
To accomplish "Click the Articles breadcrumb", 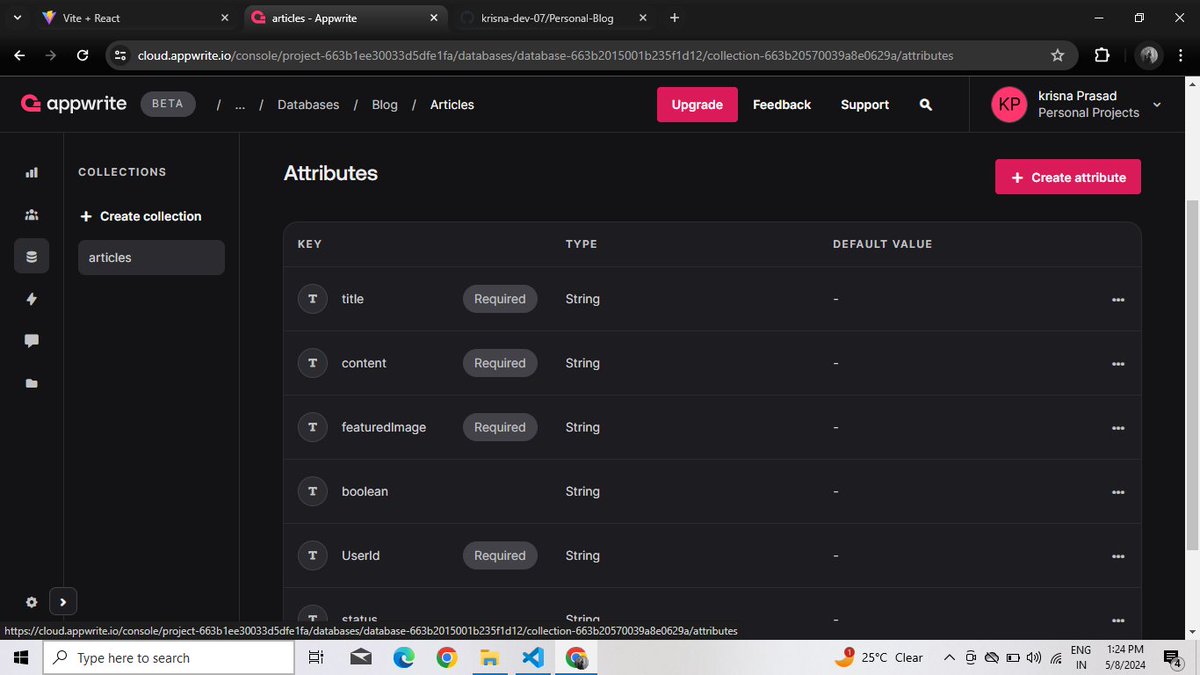I will pyautogui.click(x=452, y=104).
